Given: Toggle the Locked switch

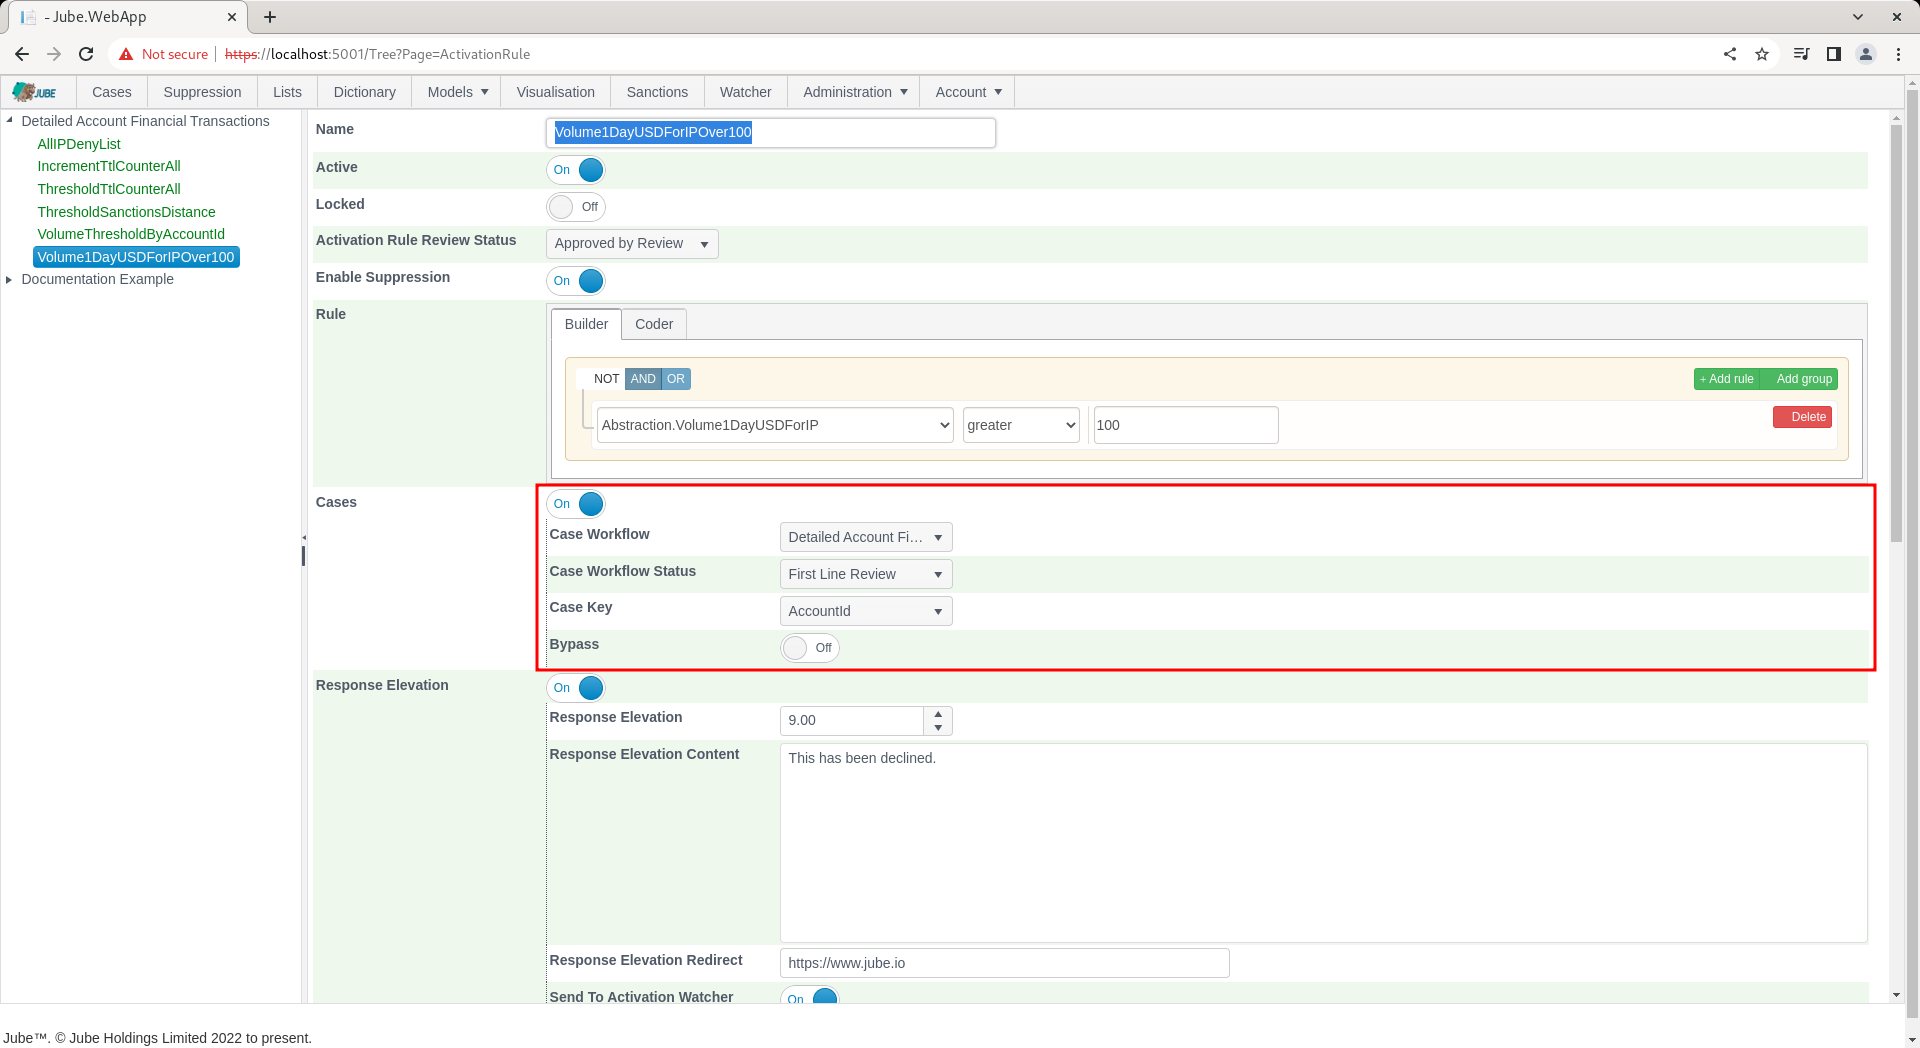Looking at the screenshot, I should [576, 207].
